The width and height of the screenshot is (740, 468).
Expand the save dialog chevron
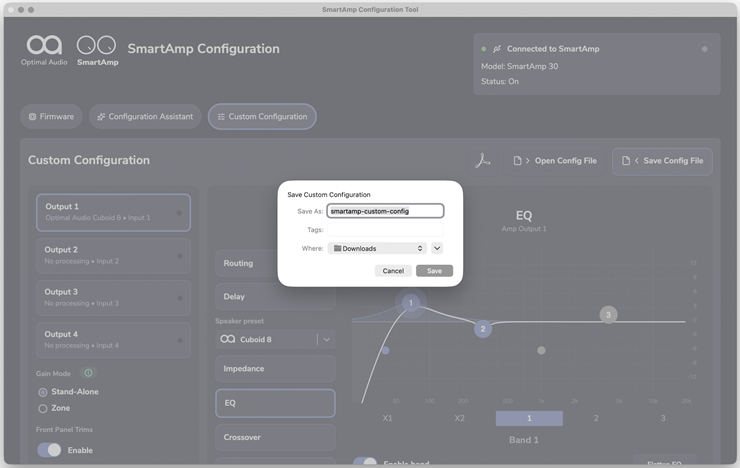click(x=437, y=248)
